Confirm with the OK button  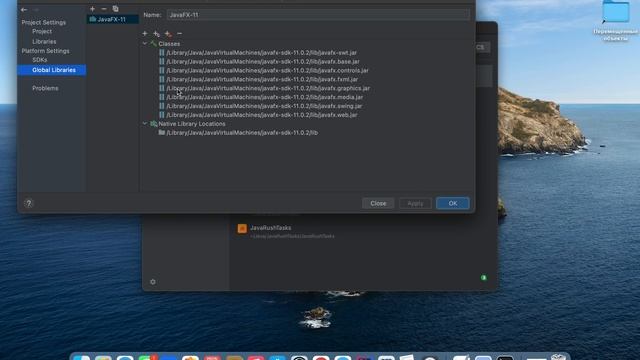[x=453, y=203]
